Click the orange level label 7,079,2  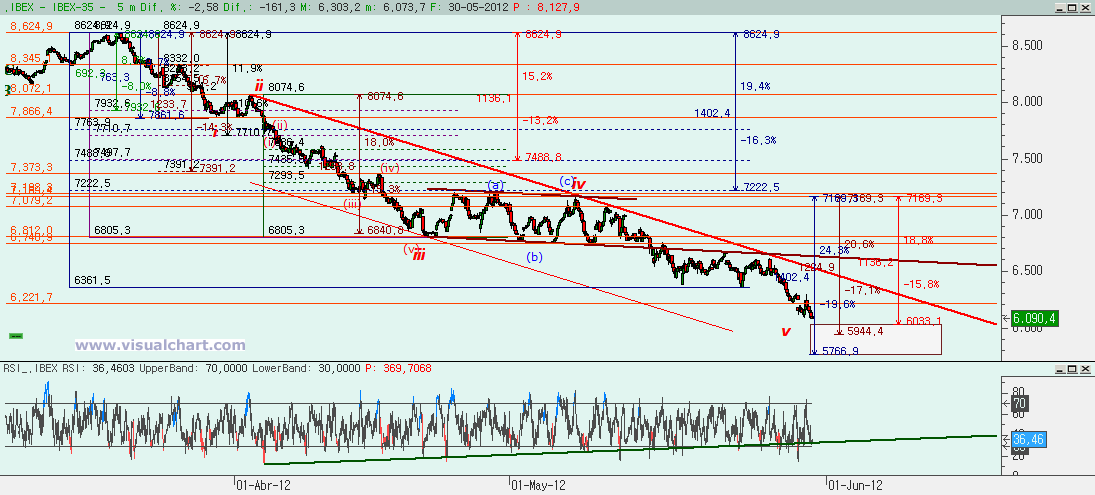point(30,200)
